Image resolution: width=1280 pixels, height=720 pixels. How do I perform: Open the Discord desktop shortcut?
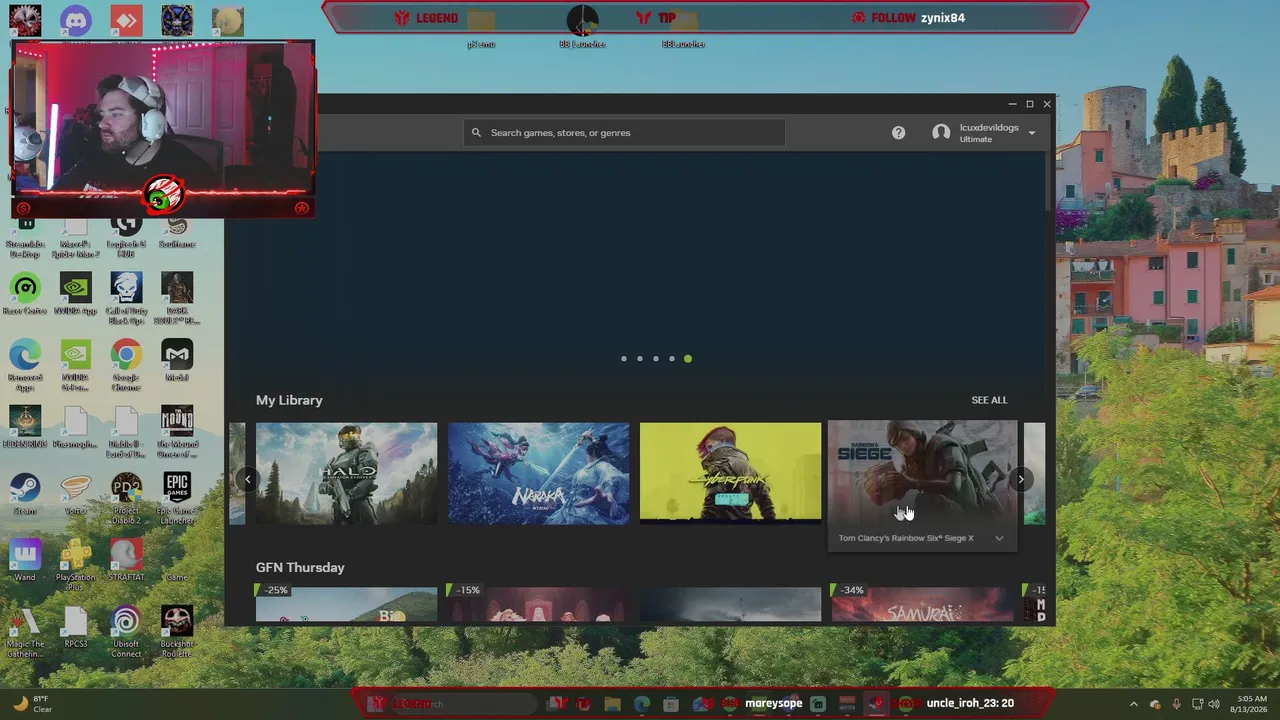[75, 21]
